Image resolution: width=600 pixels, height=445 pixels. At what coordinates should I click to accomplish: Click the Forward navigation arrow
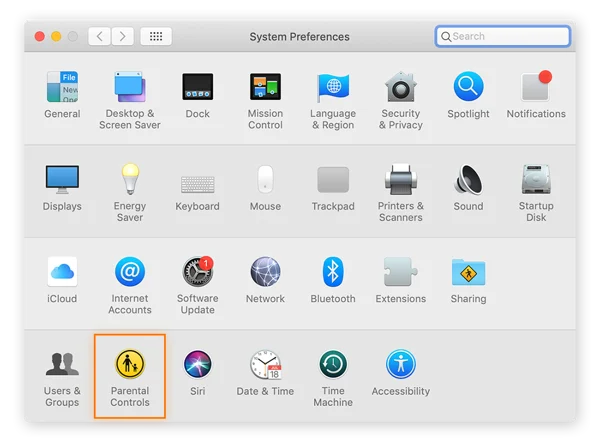(122, 36)
